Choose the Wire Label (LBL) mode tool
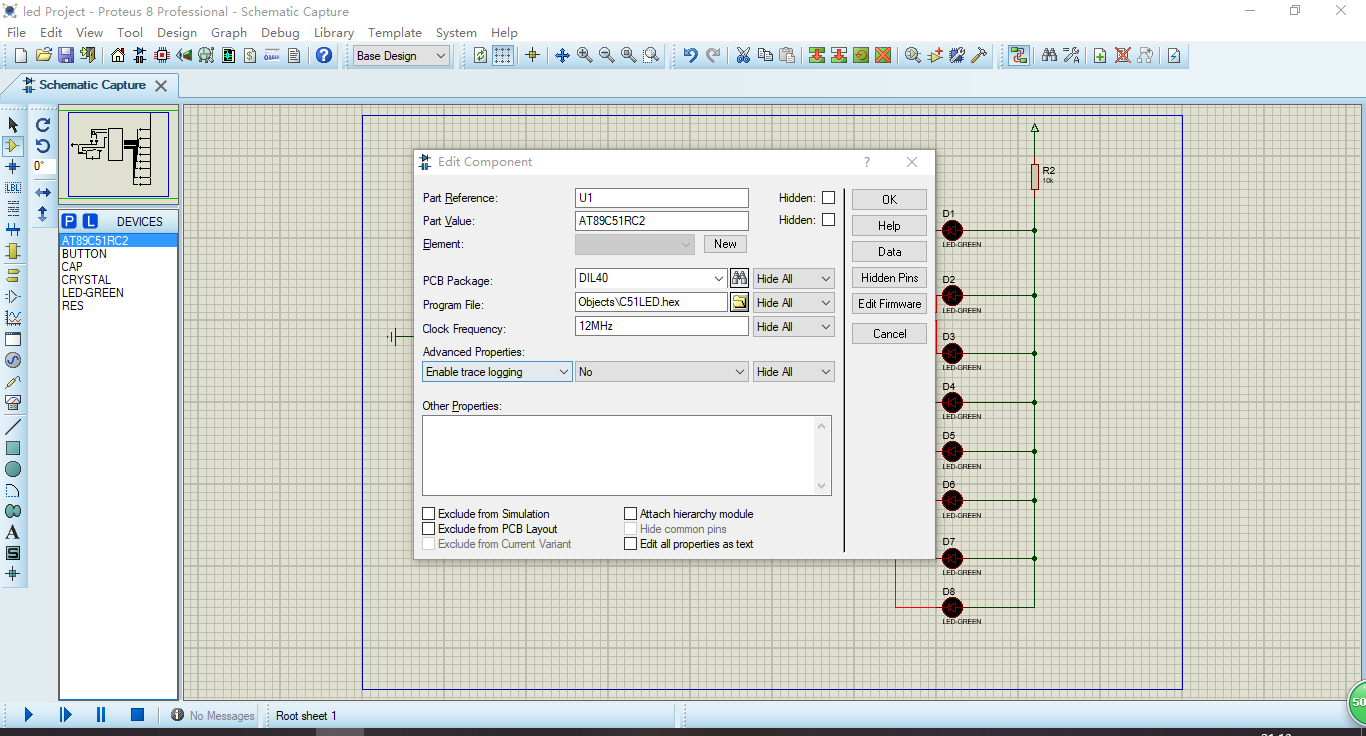This screenshot has width=1366, height=736. tap(13, 188)
